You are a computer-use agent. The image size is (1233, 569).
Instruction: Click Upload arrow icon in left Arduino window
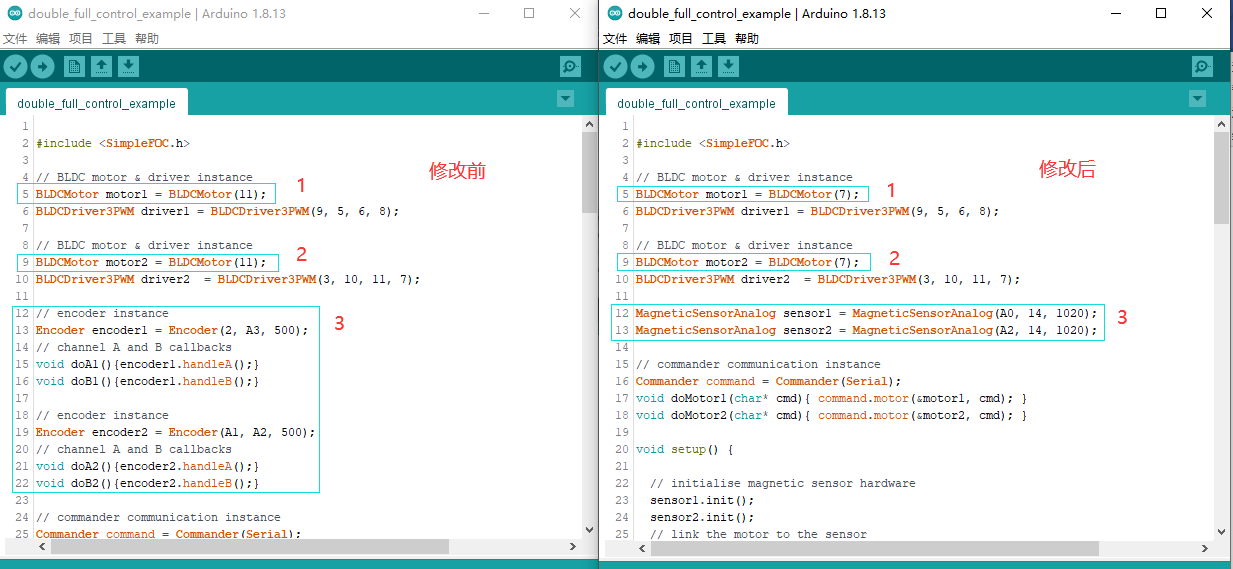[42, 67]
